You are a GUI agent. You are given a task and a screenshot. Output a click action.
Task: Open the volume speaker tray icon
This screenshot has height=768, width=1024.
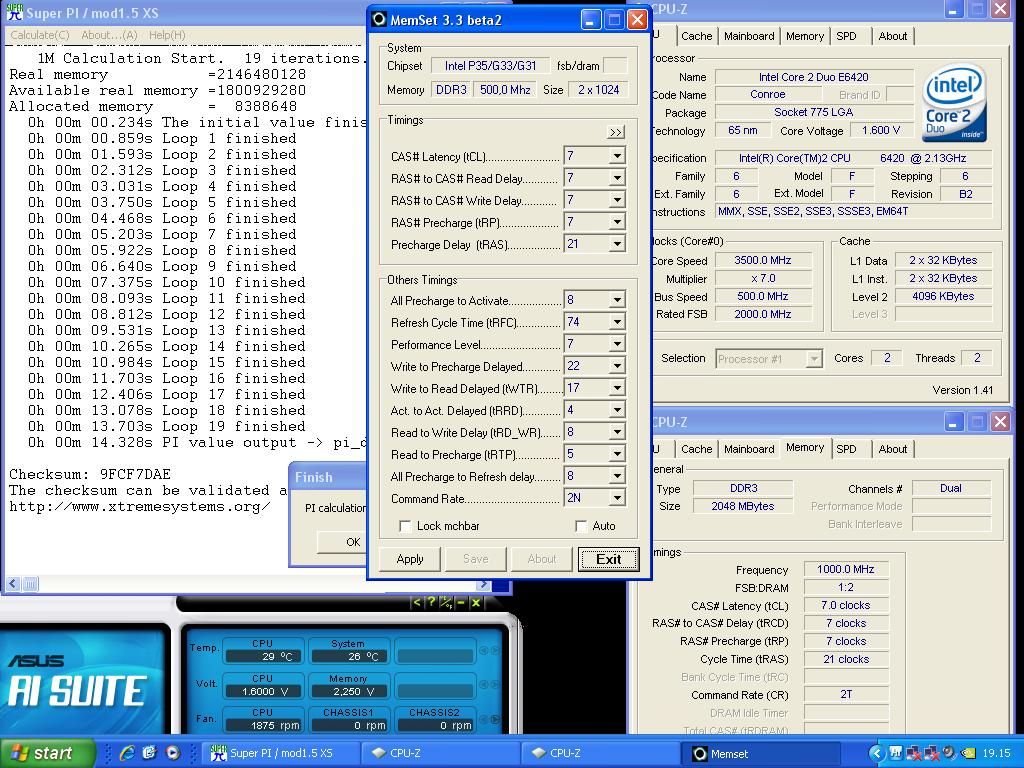click(x=948, y=753)
